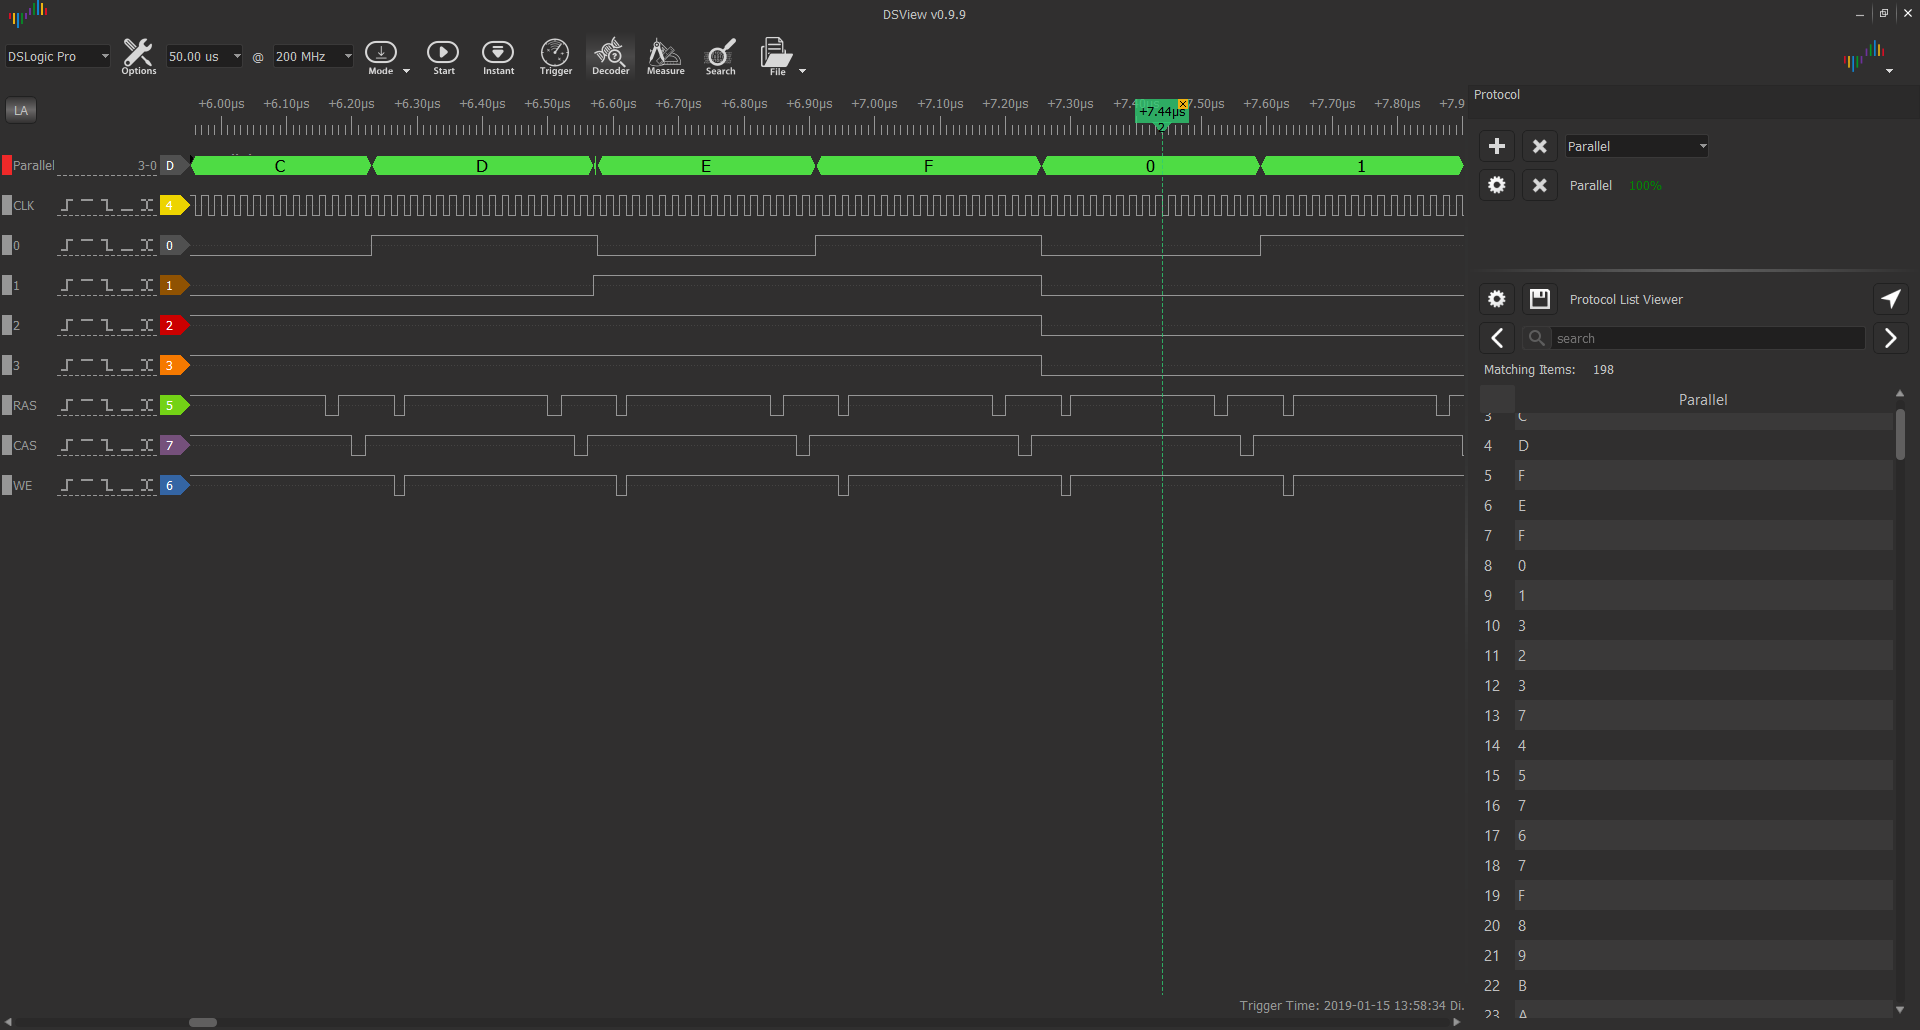Start capture with the Start button
This screenshot has width=1920, height=1030.
(443, 56)
